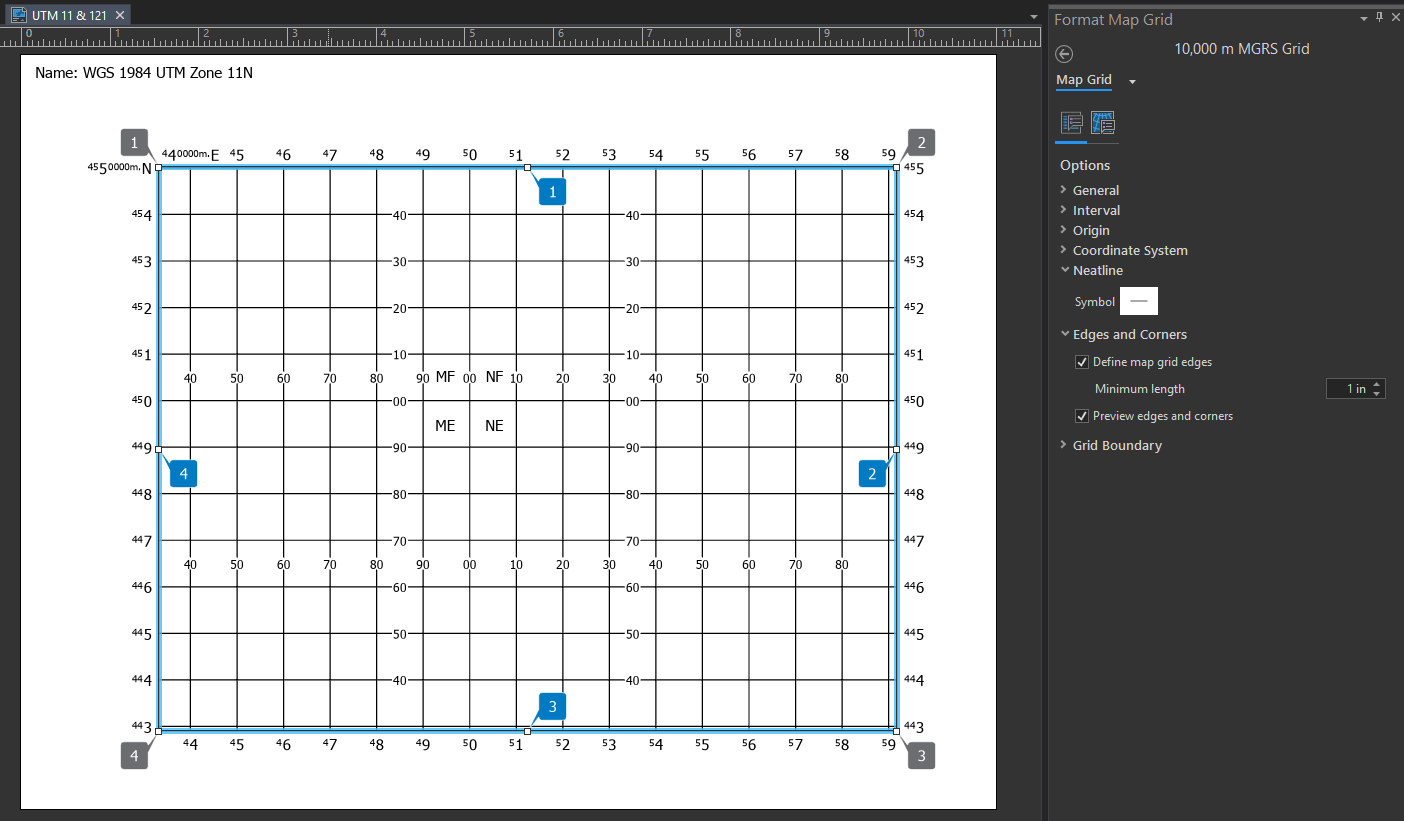Select the gray corner 2 badge
Viewport: 1404px width, 821px height.
[x=921, y=142]
